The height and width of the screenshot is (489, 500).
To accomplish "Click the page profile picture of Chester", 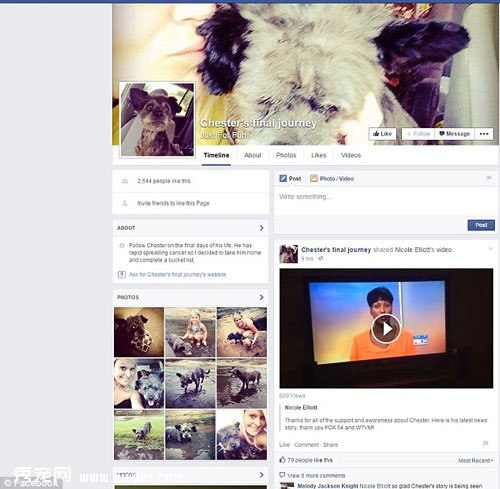I will click(x=157, y=120).
